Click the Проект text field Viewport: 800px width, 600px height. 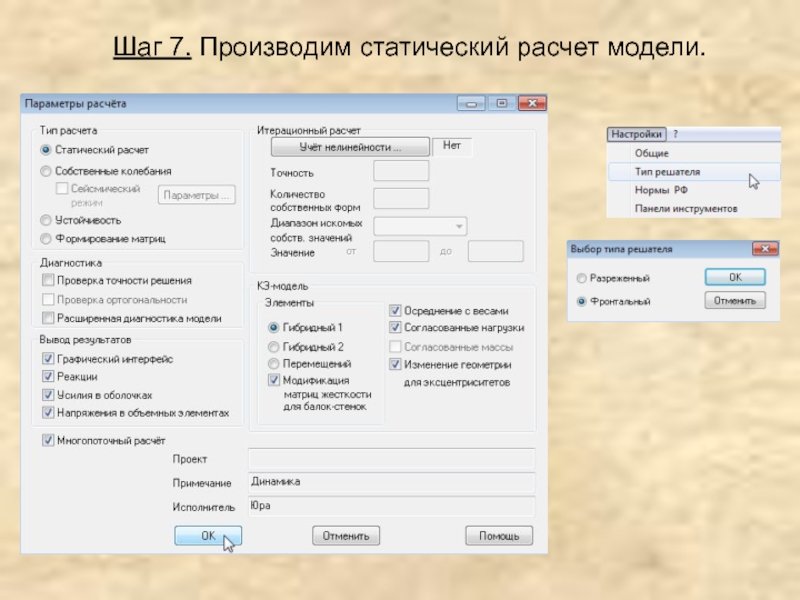[391, 459]
